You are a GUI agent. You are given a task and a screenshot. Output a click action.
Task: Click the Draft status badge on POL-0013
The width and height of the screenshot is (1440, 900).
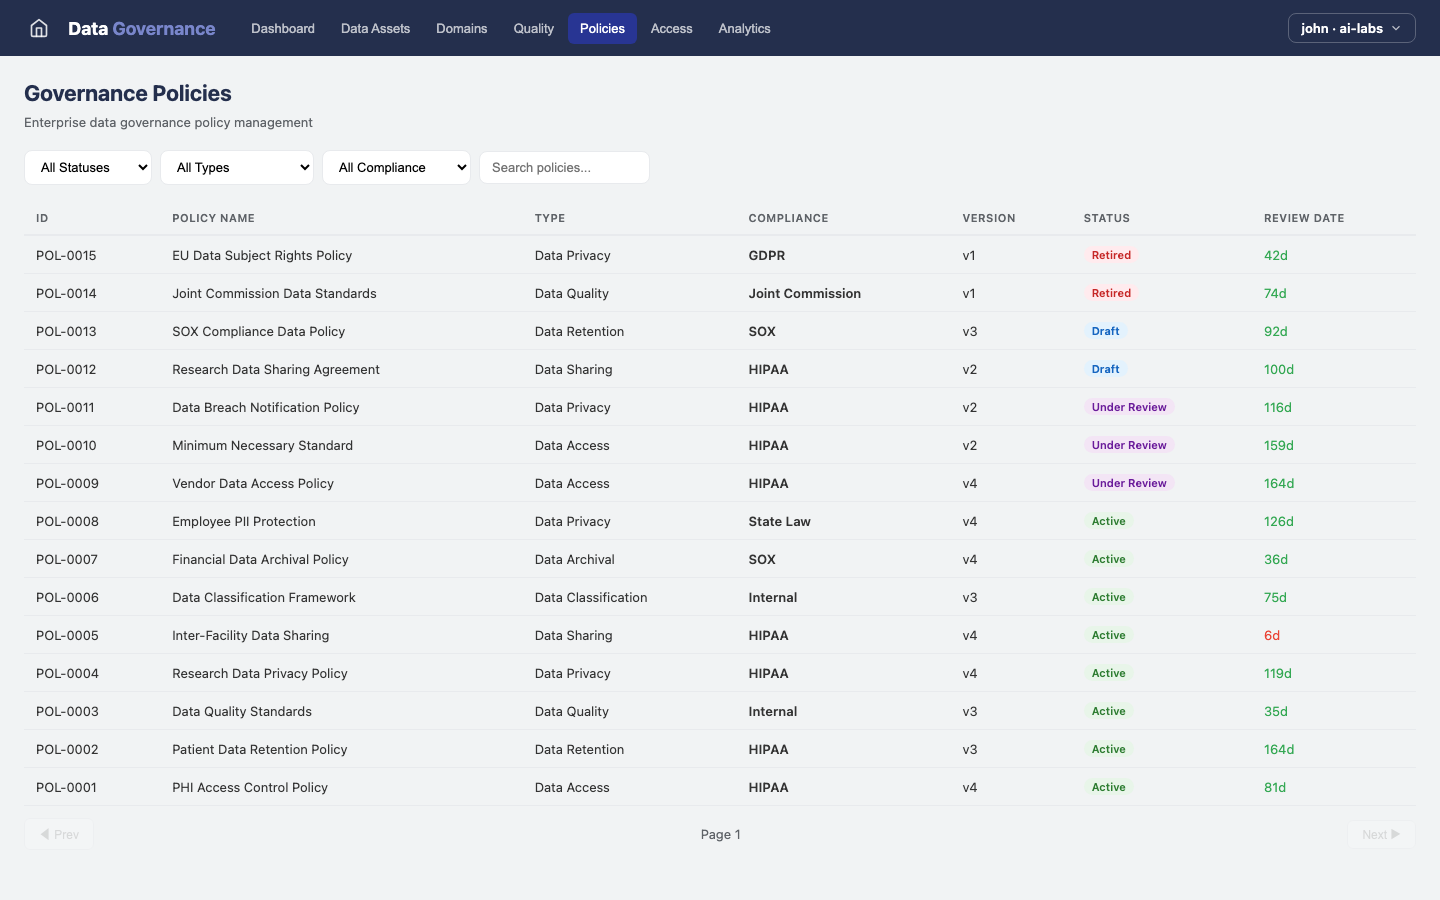(1105, 331)
